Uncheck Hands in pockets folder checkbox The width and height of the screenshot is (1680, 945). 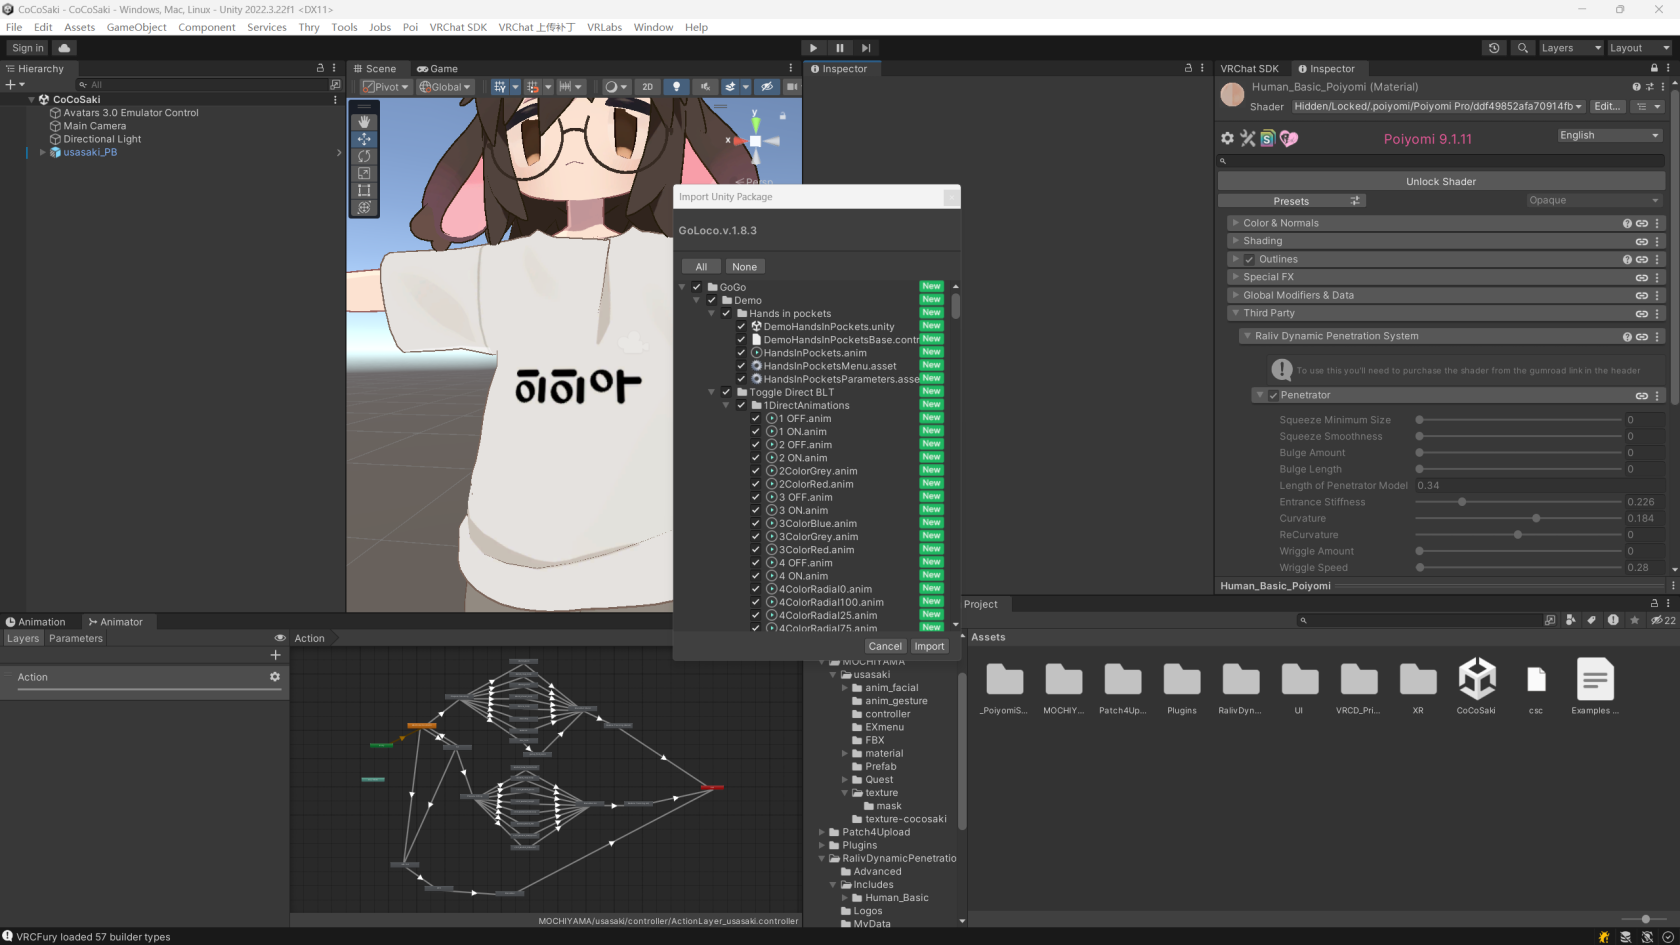pyautogui.click(x=726, y=313)
